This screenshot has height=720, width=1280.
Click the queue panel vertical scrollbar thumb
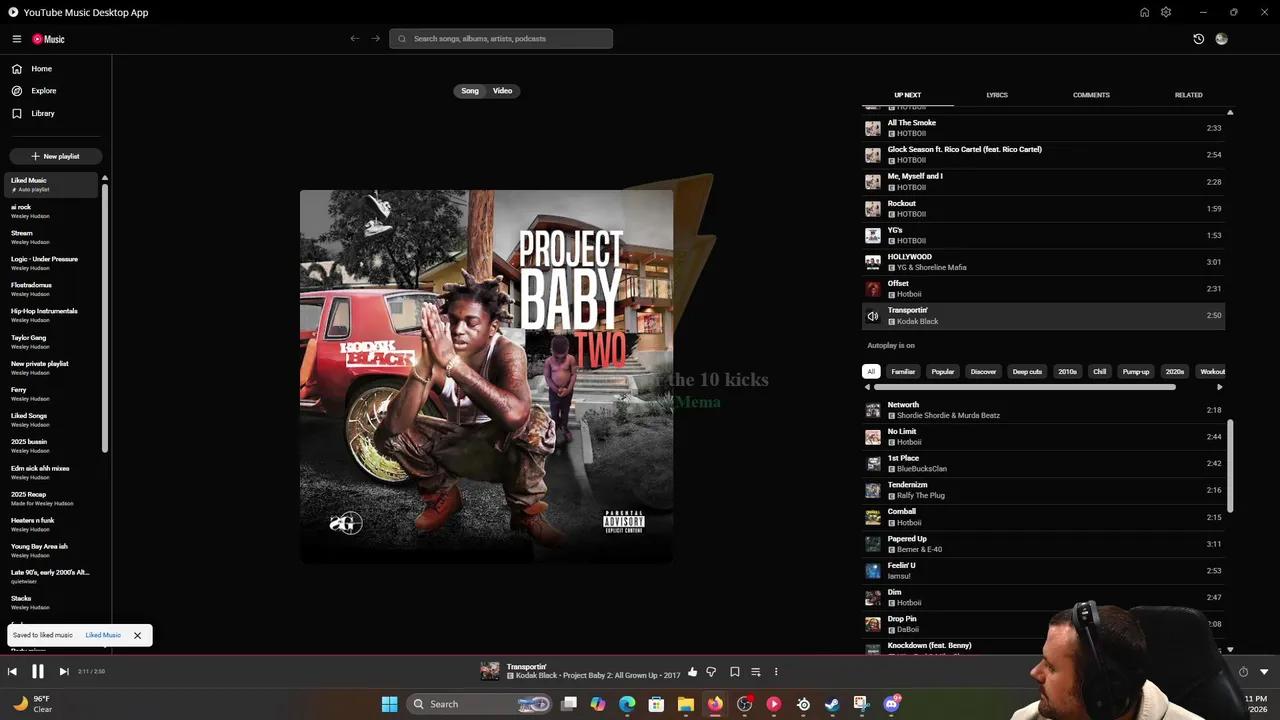click(1230, 466)
